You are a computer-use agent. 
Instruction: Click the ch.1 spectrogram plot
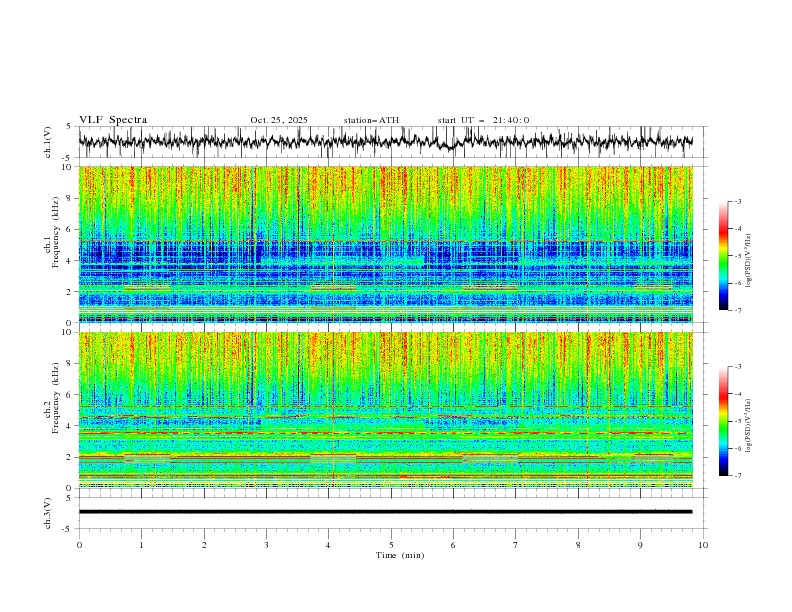(386, 244)
